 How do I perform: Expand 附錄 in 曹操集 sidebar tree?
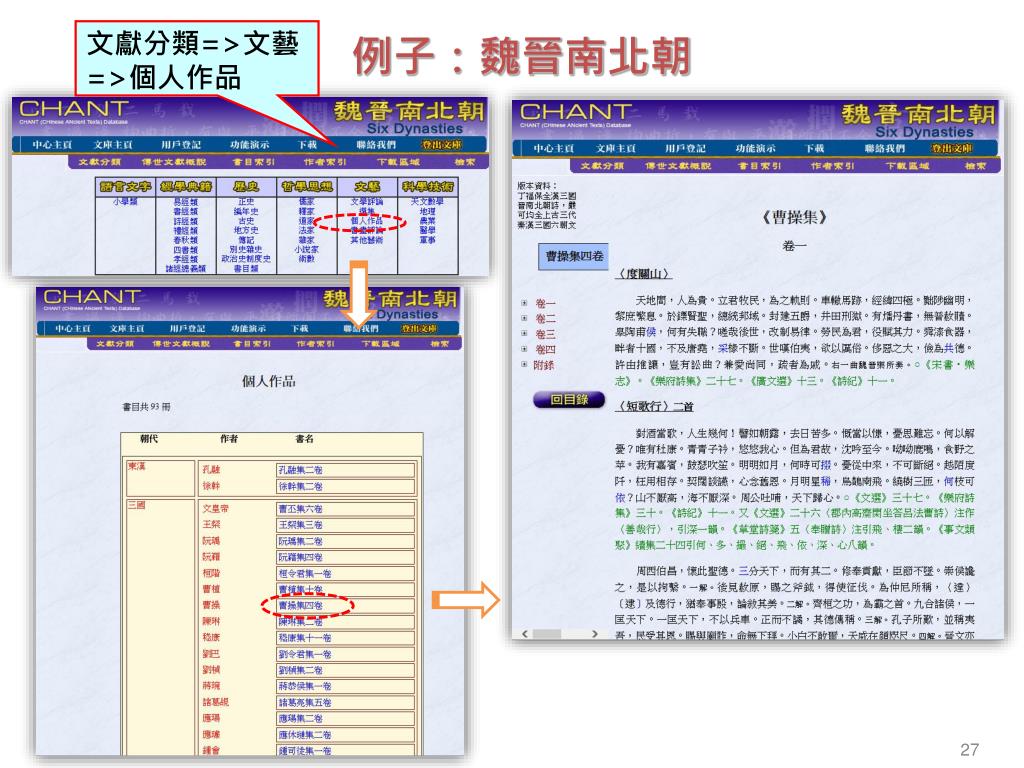(524, 364)
